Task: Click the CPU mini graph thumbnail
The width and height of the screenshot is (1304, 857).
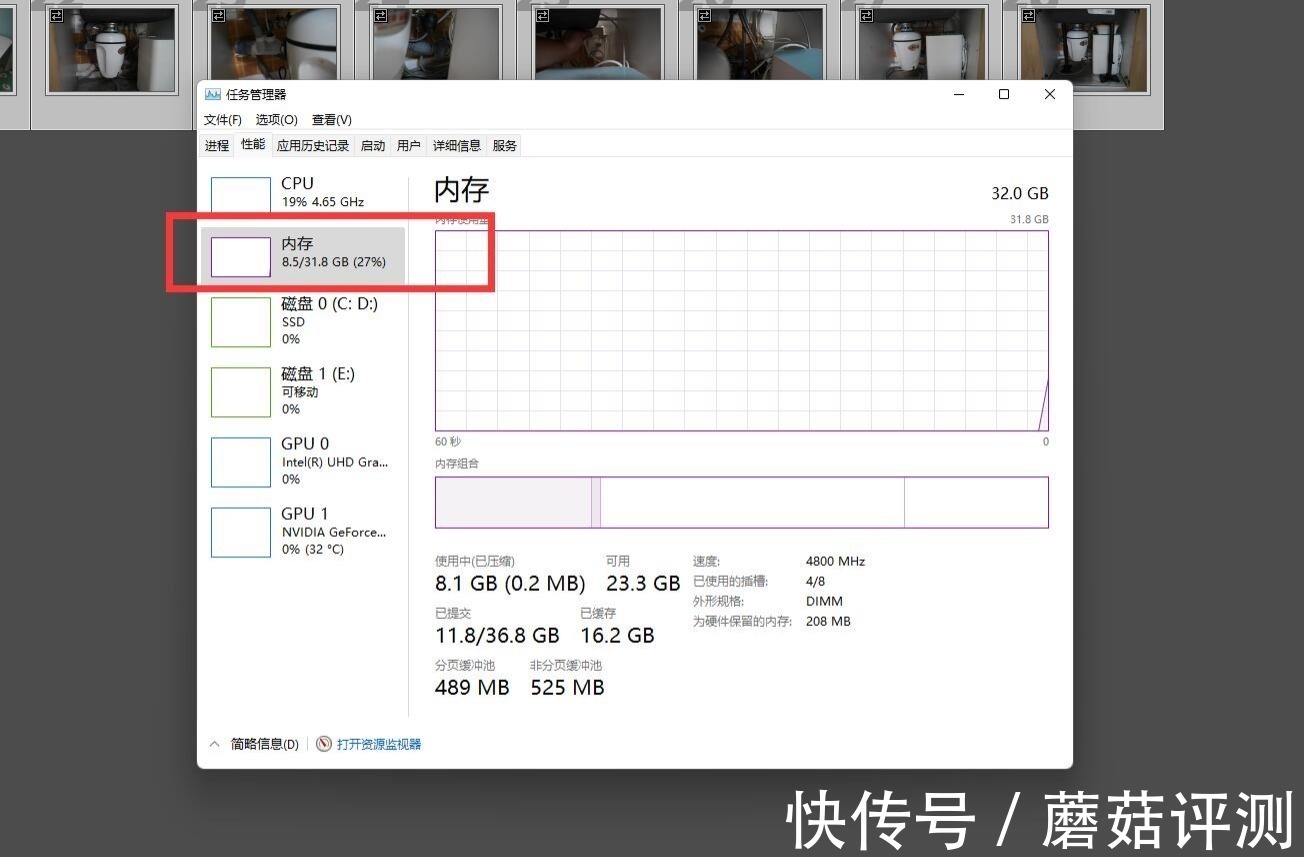Action: (x=241, y=195)
